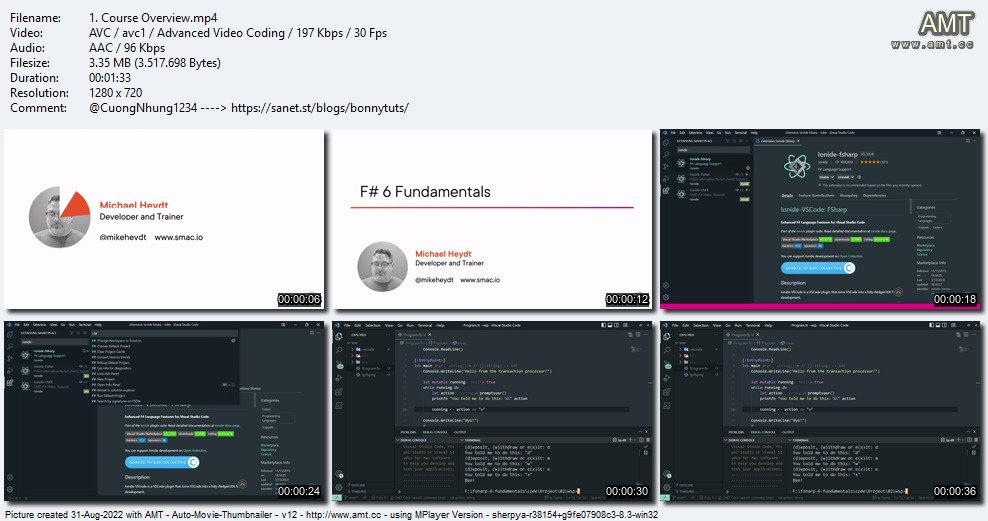Open Marketplace resource link in 00:00:18 frame

pos(926,246)
